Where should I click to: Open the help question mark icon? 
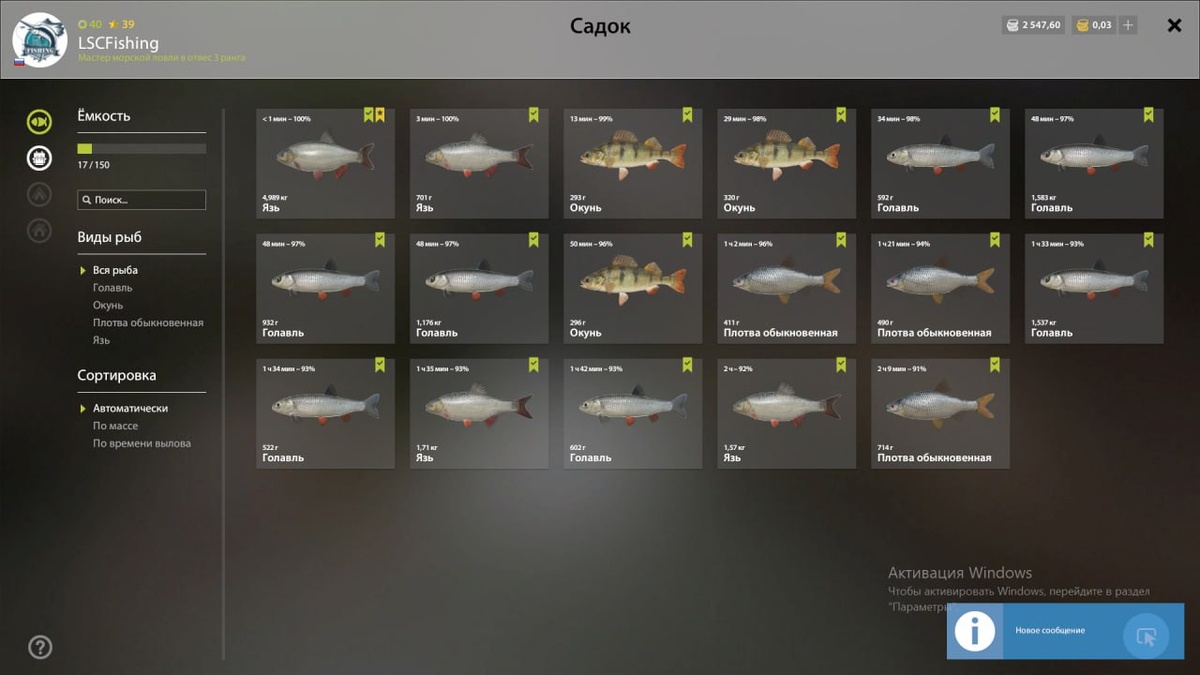tap(40, 647)
